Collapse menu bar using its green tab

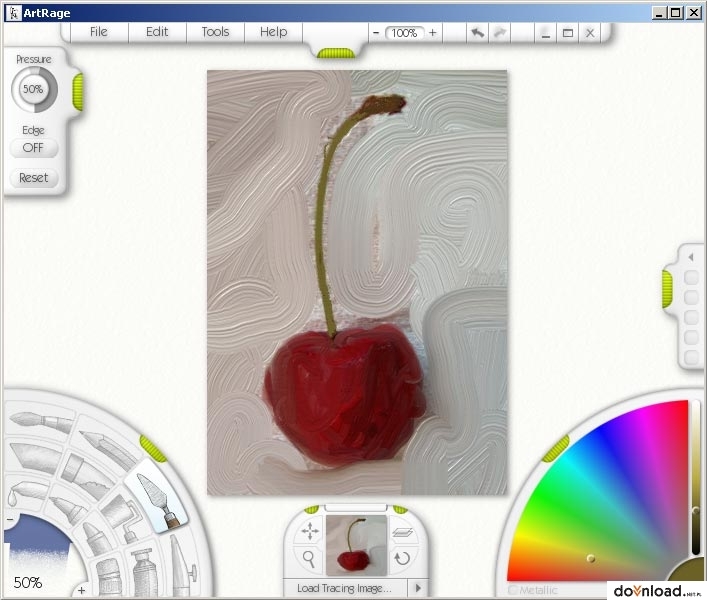[335, 53]
